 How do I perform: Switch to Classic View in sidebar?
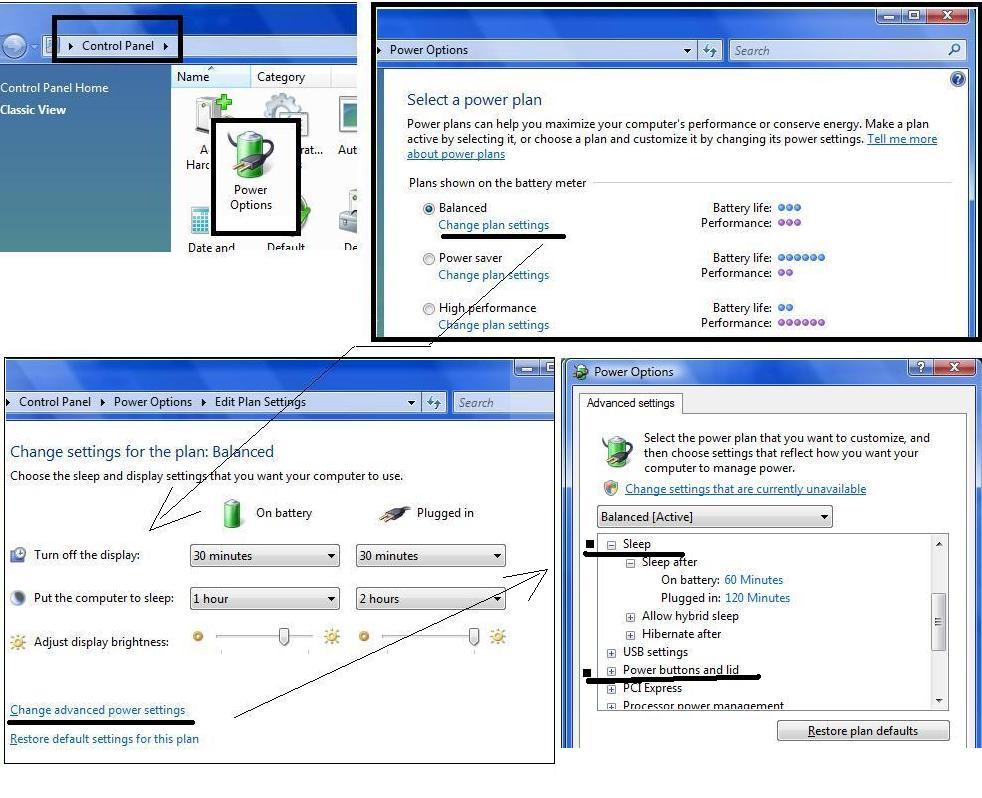(x=33, y=110)
